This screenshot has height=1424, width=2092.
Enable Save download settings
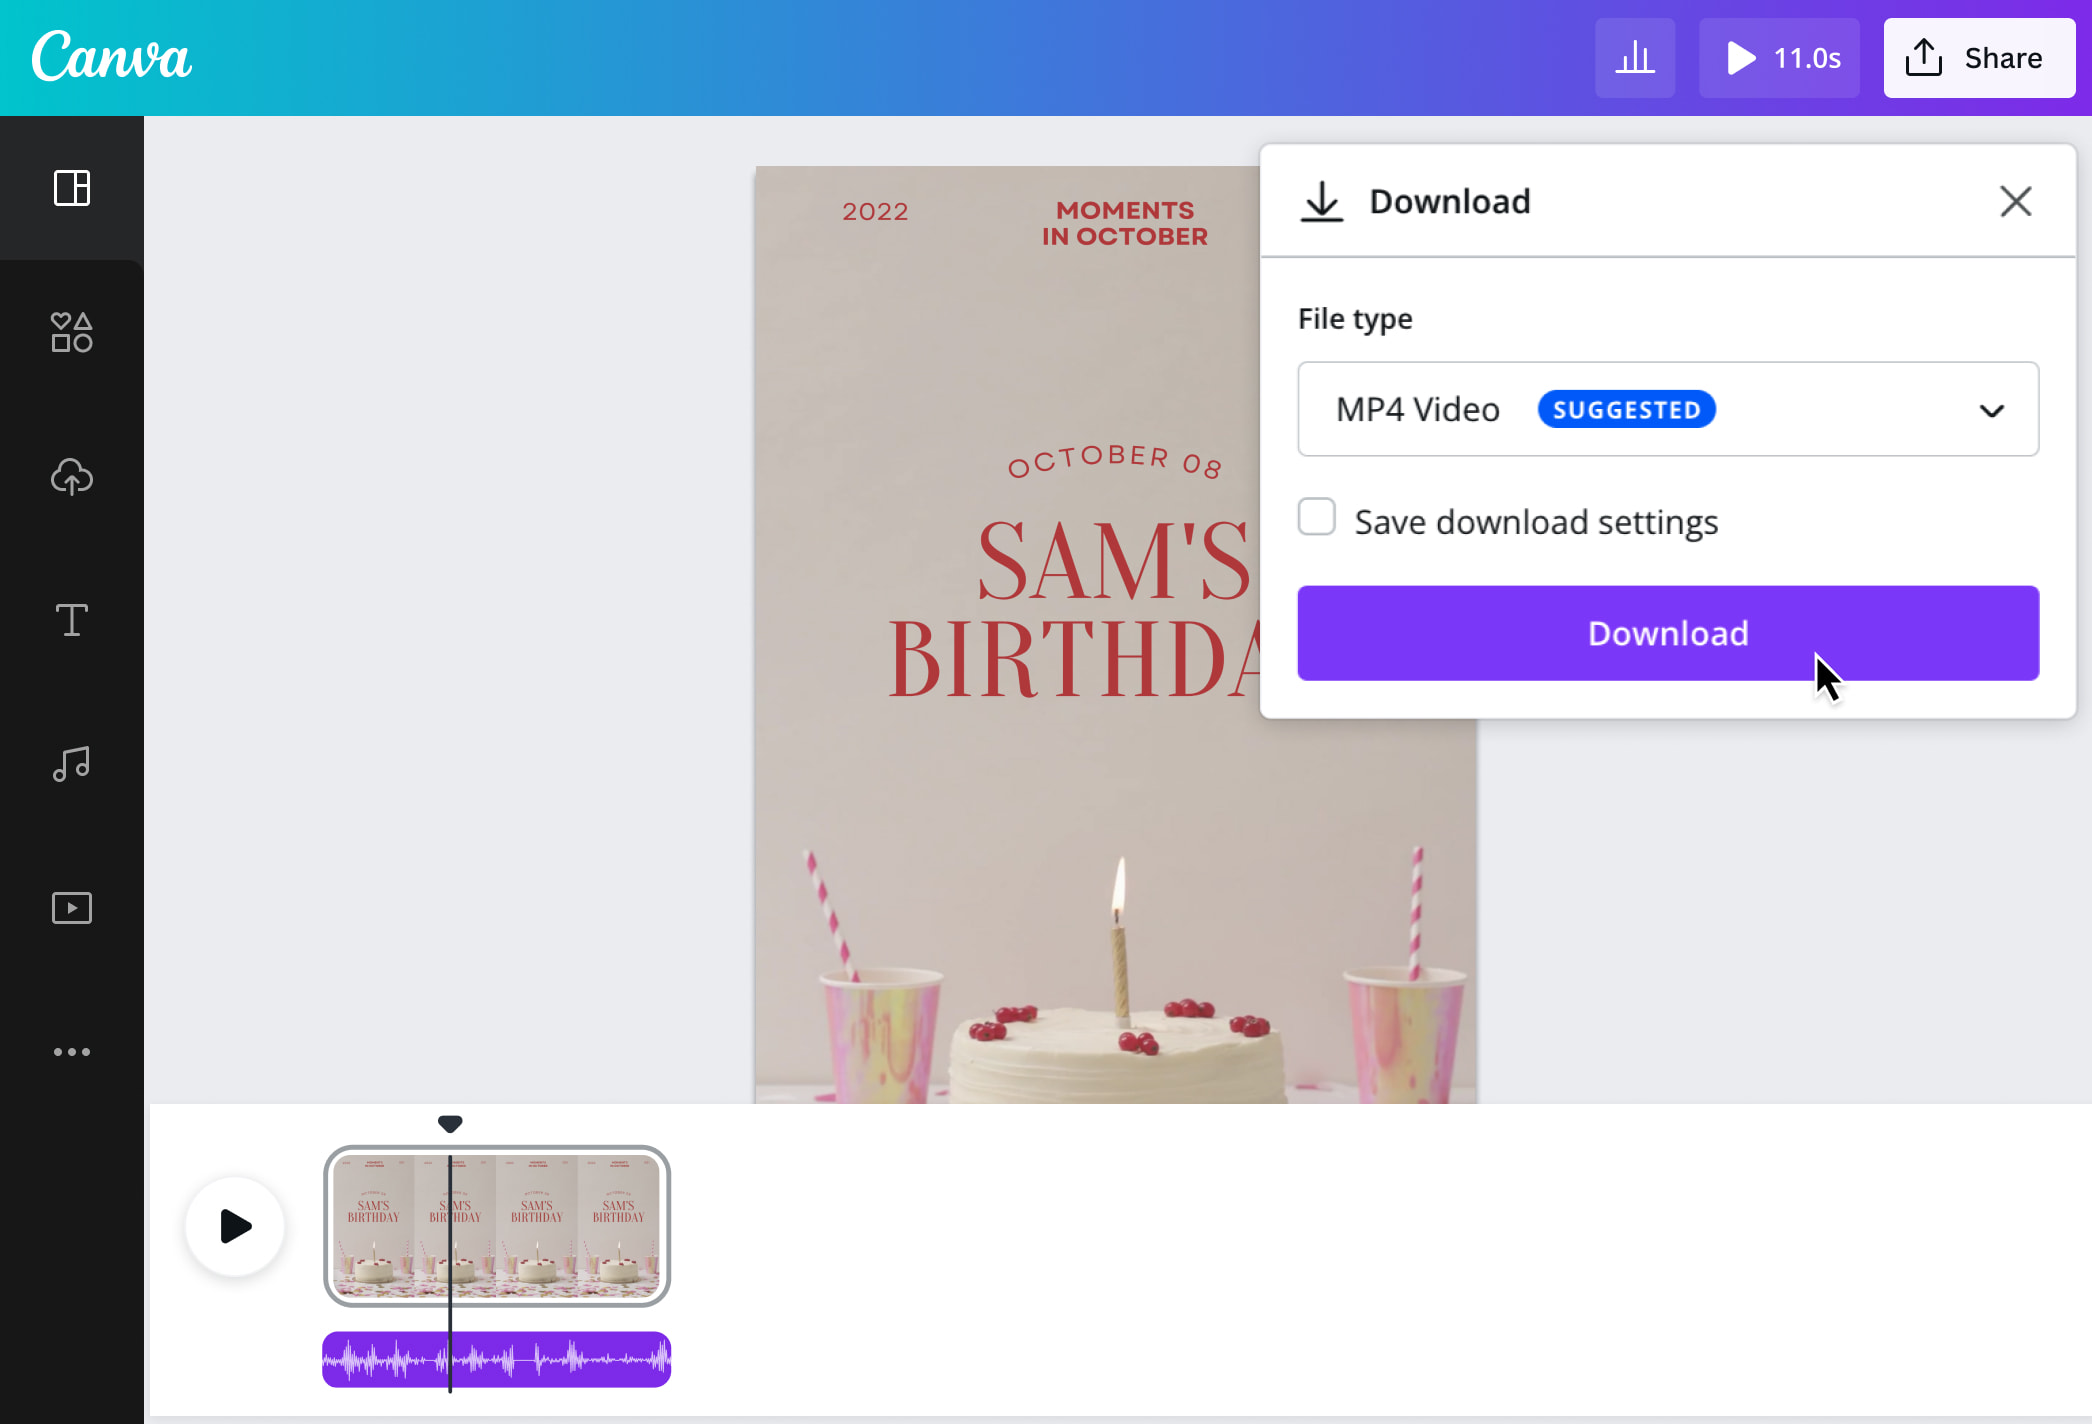click(x=1317, y=517)
